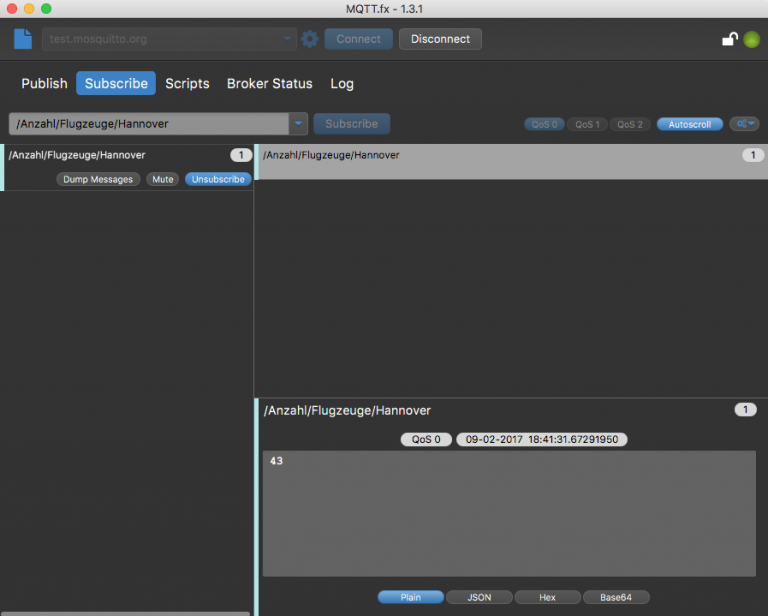The height and width of the screenshot is (616, 768).
Task: Select QoS 1 for subscription
Action: tap(587, 124)
